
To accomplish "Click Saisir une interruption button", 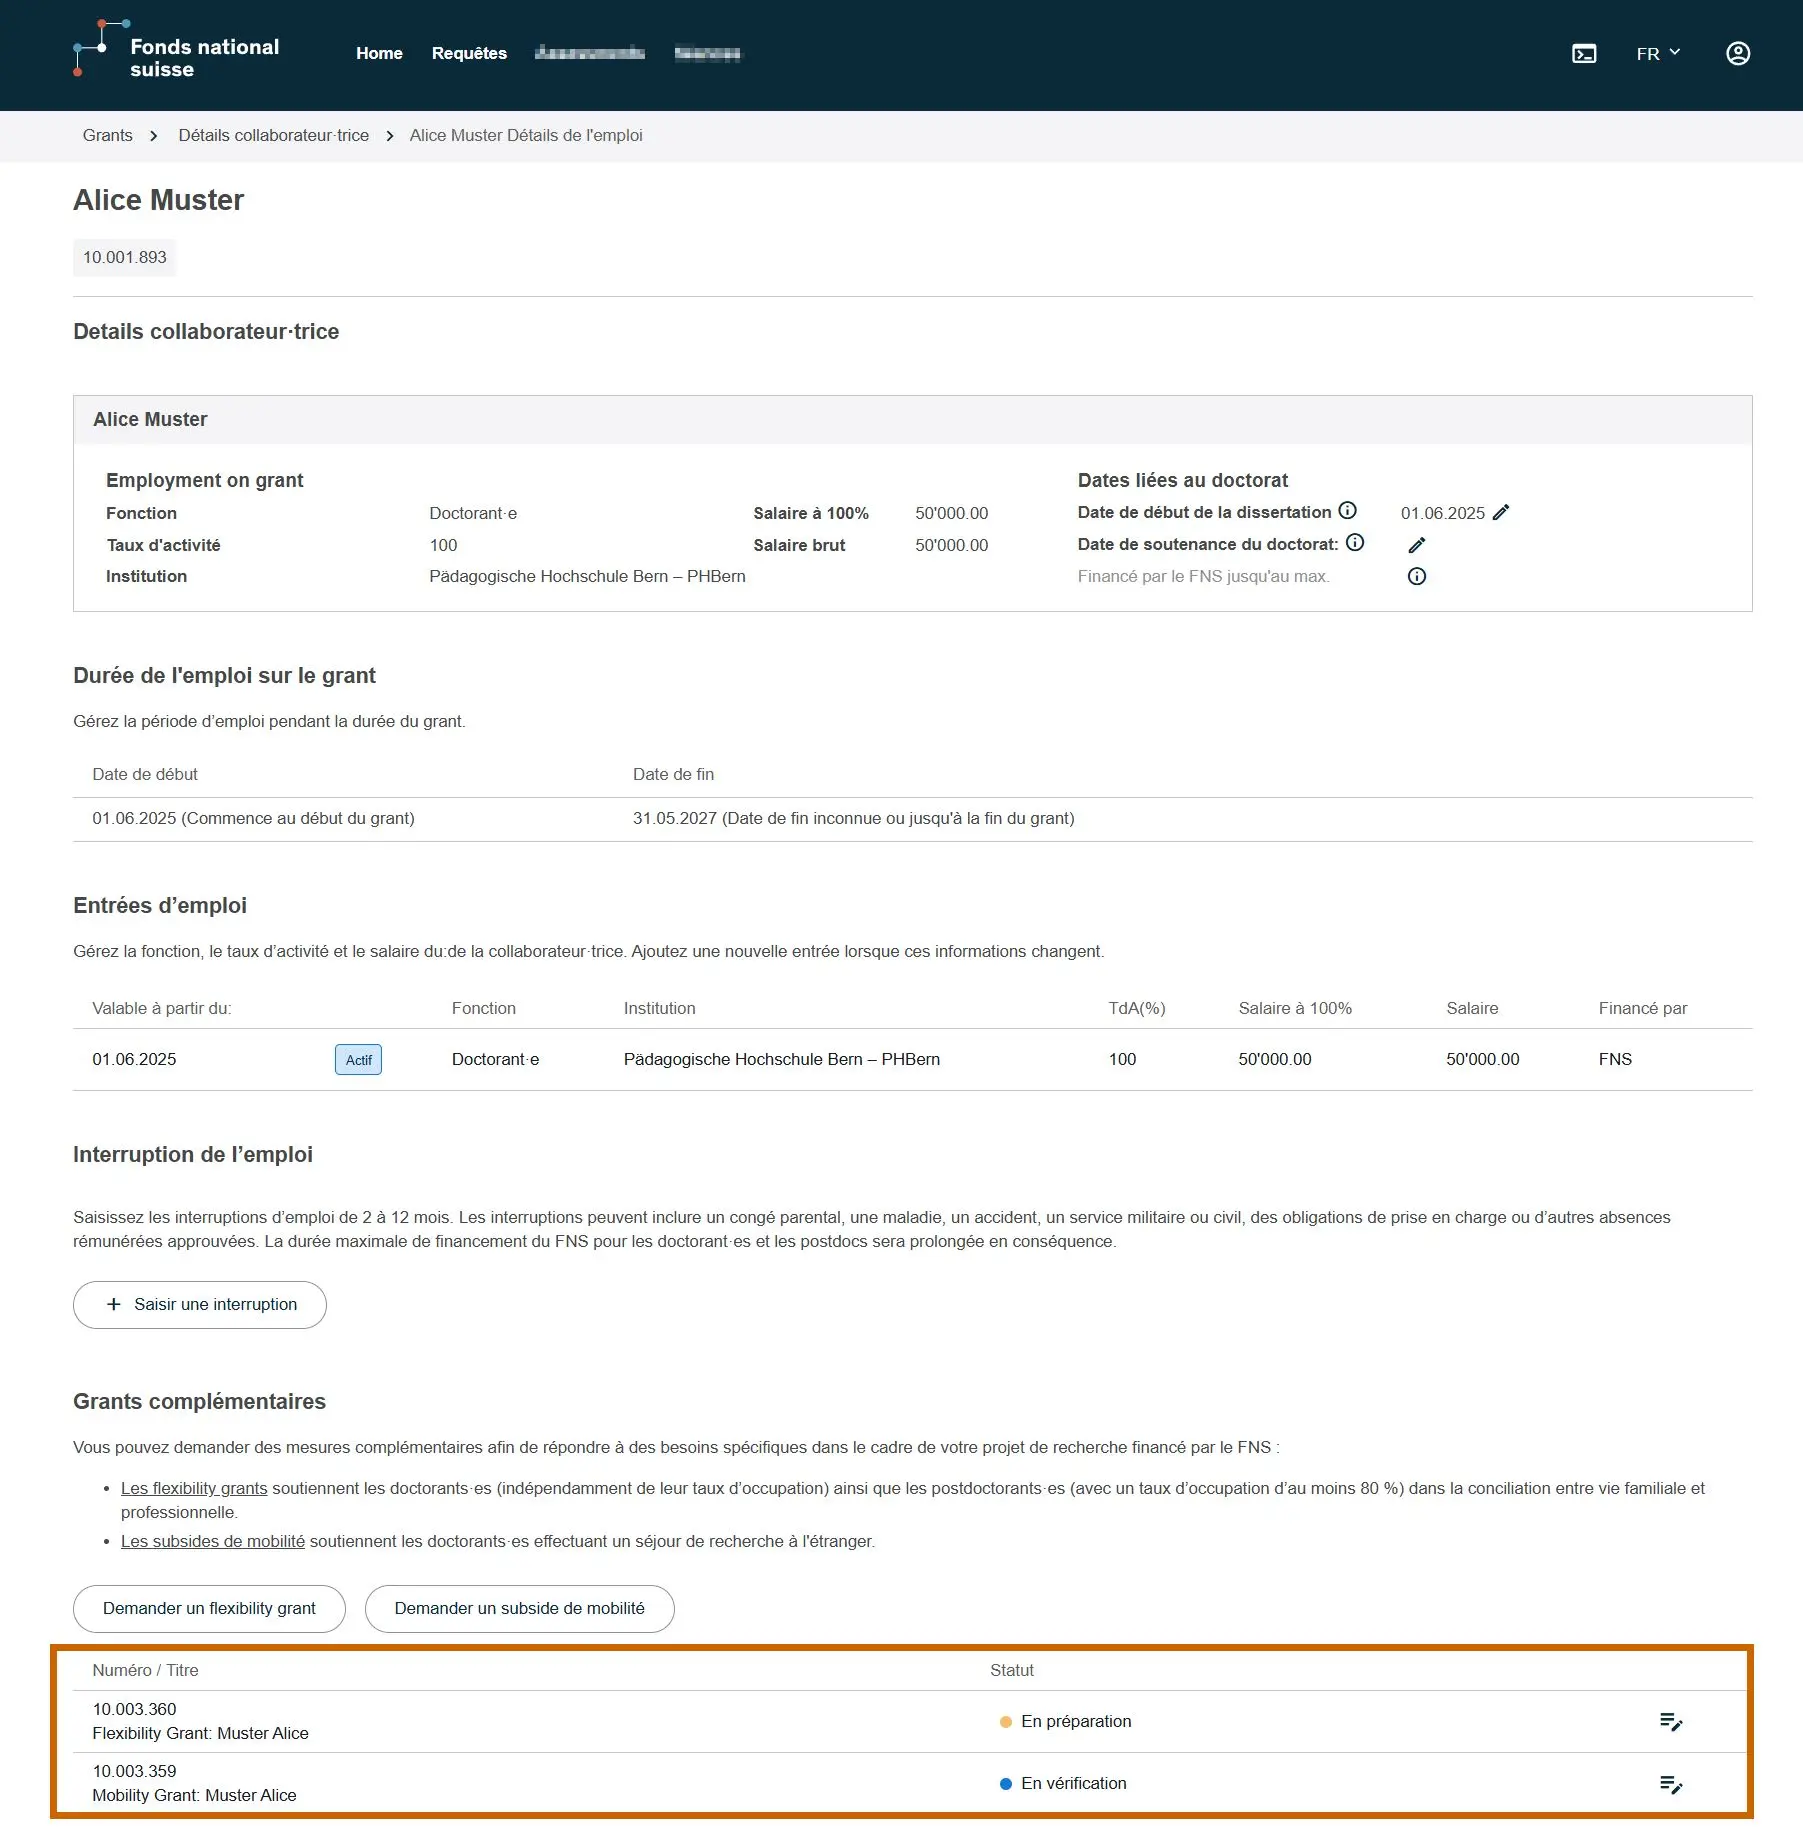I will click(x=200, y=1305).
